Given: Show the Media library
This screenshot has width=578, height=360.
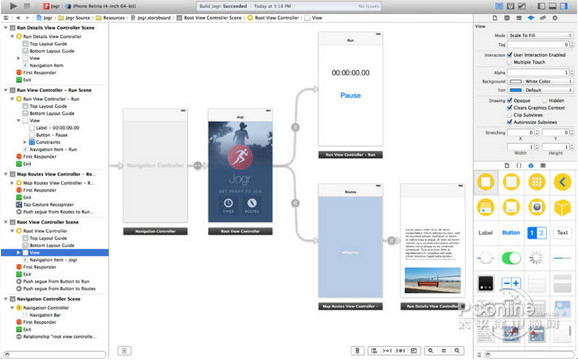Looking at the screenshot, I should (x=543, y=166).
